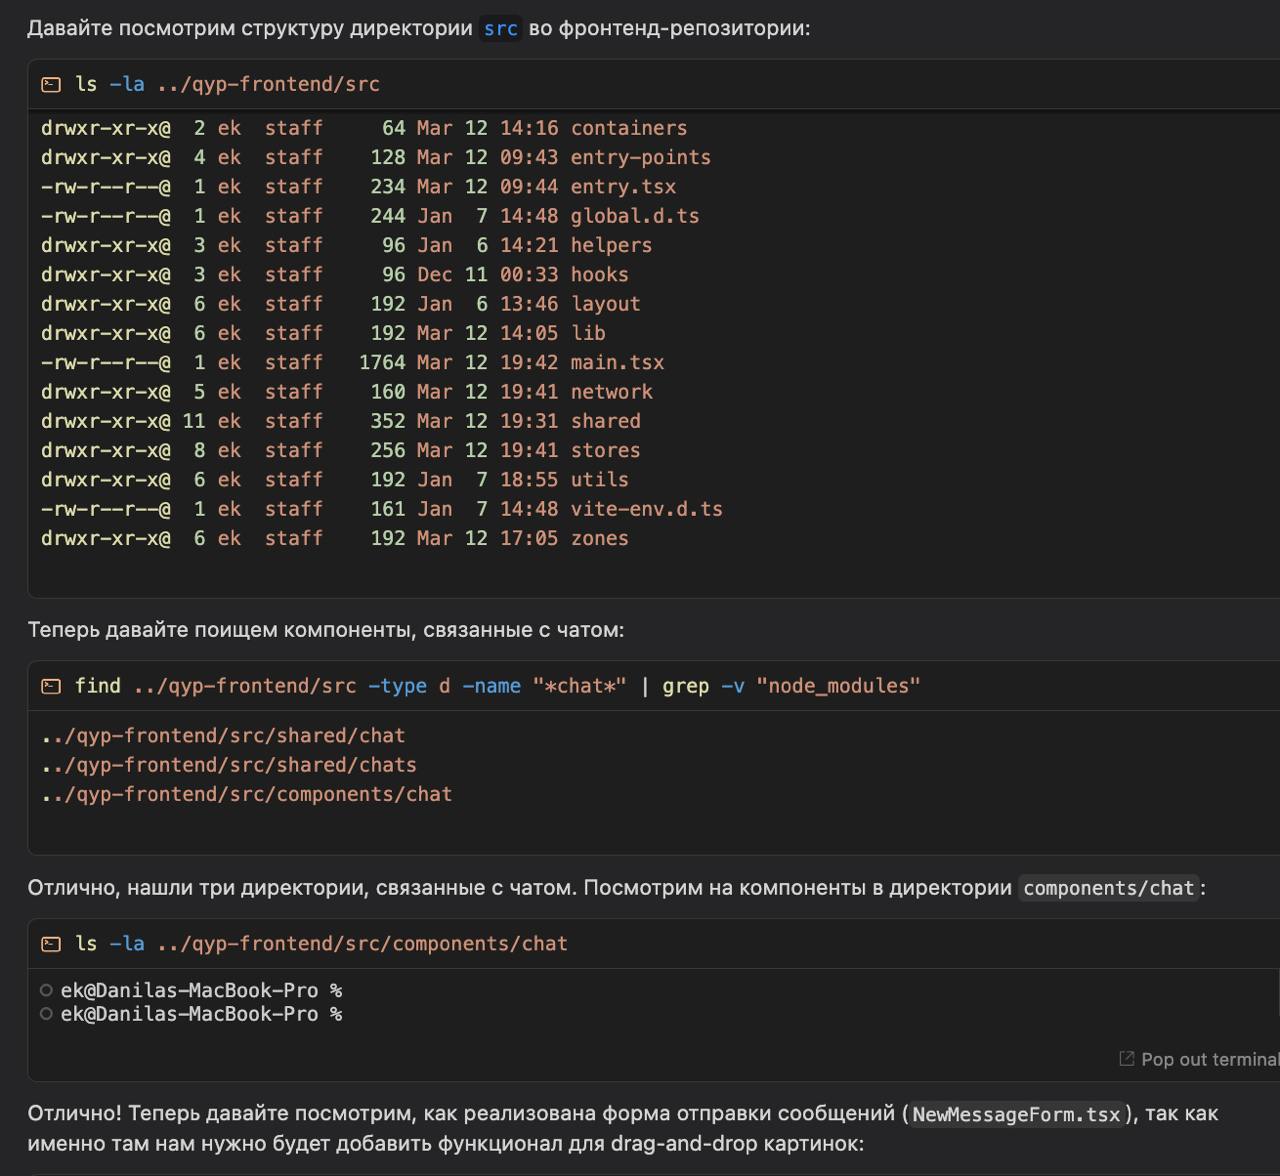Select the 'zones' directory listing row

(599, 538)
